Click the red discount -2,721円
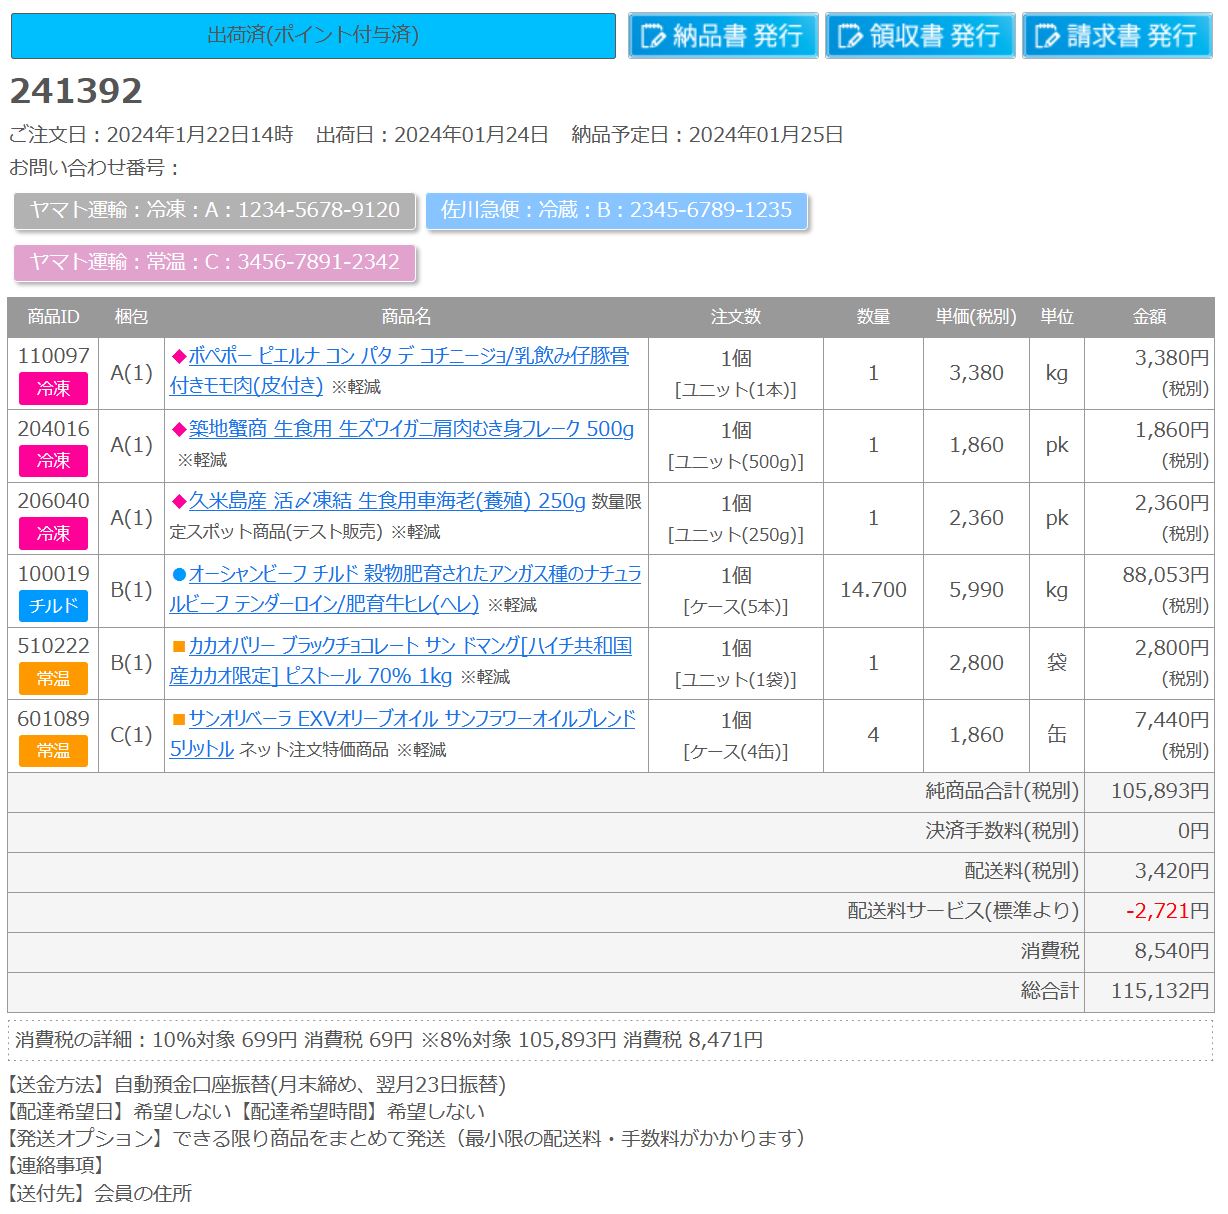Screen dimensions: 1228x1214 click(x=1167, y=911)
